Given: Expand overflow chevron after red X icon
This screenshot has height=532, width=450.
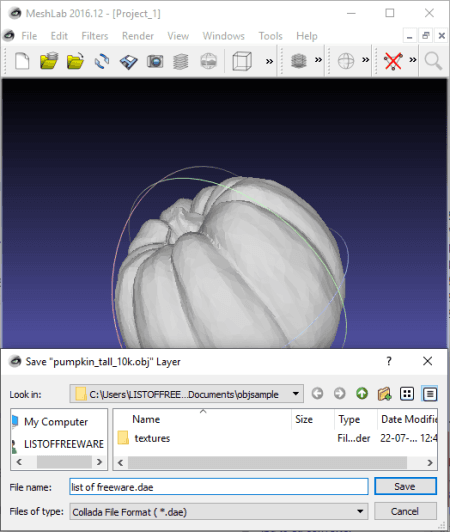Looking at the screenshot, I should (x=412, y=60).
